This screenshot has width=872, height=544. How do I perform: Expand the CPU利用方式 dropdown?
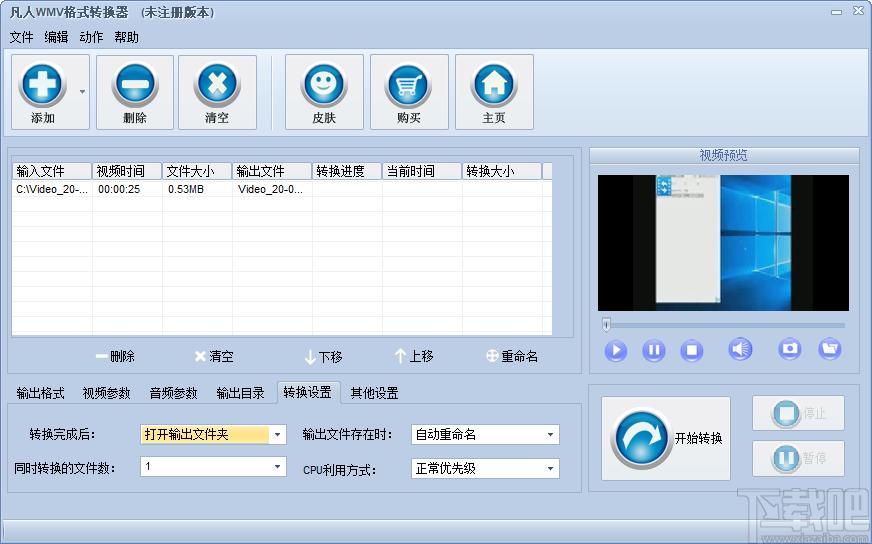(x=550, y=468)
